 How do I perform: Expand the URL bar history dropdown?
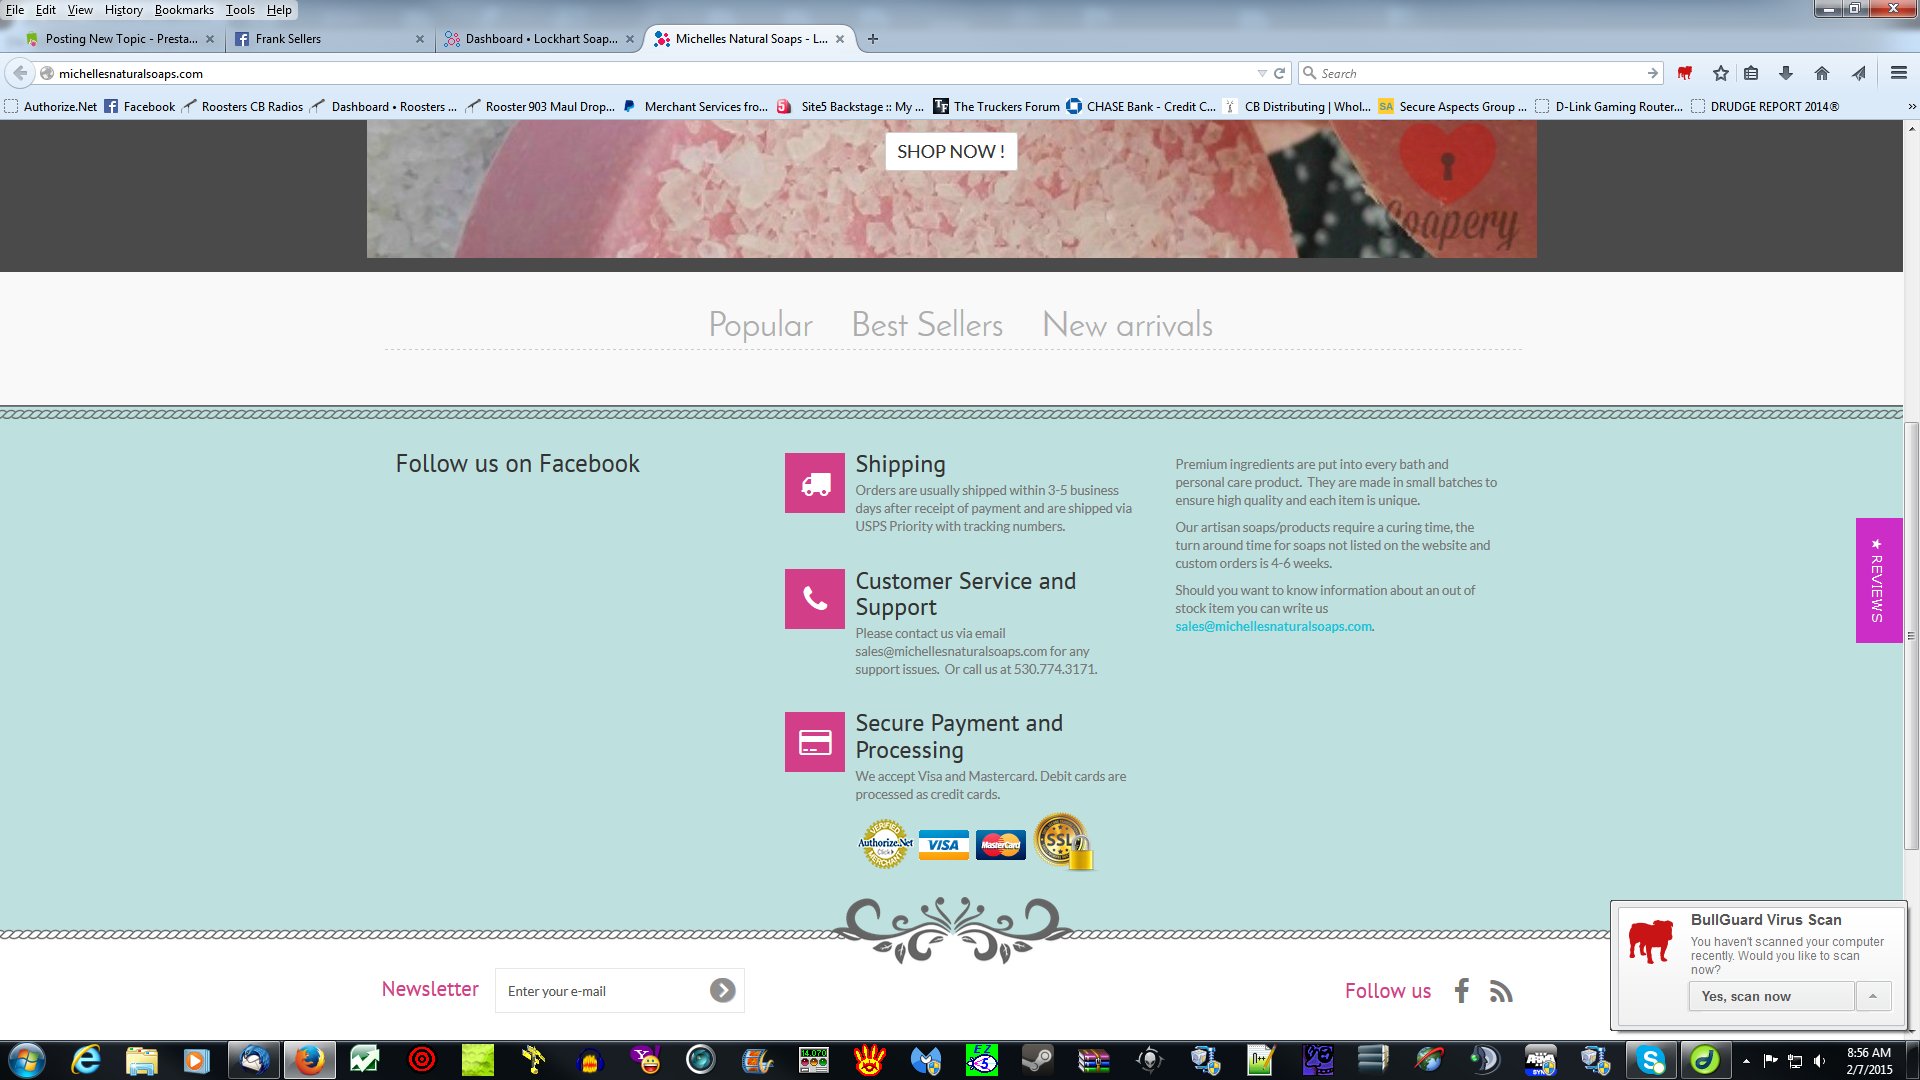pyautogui.click(x=1261, y=73)
